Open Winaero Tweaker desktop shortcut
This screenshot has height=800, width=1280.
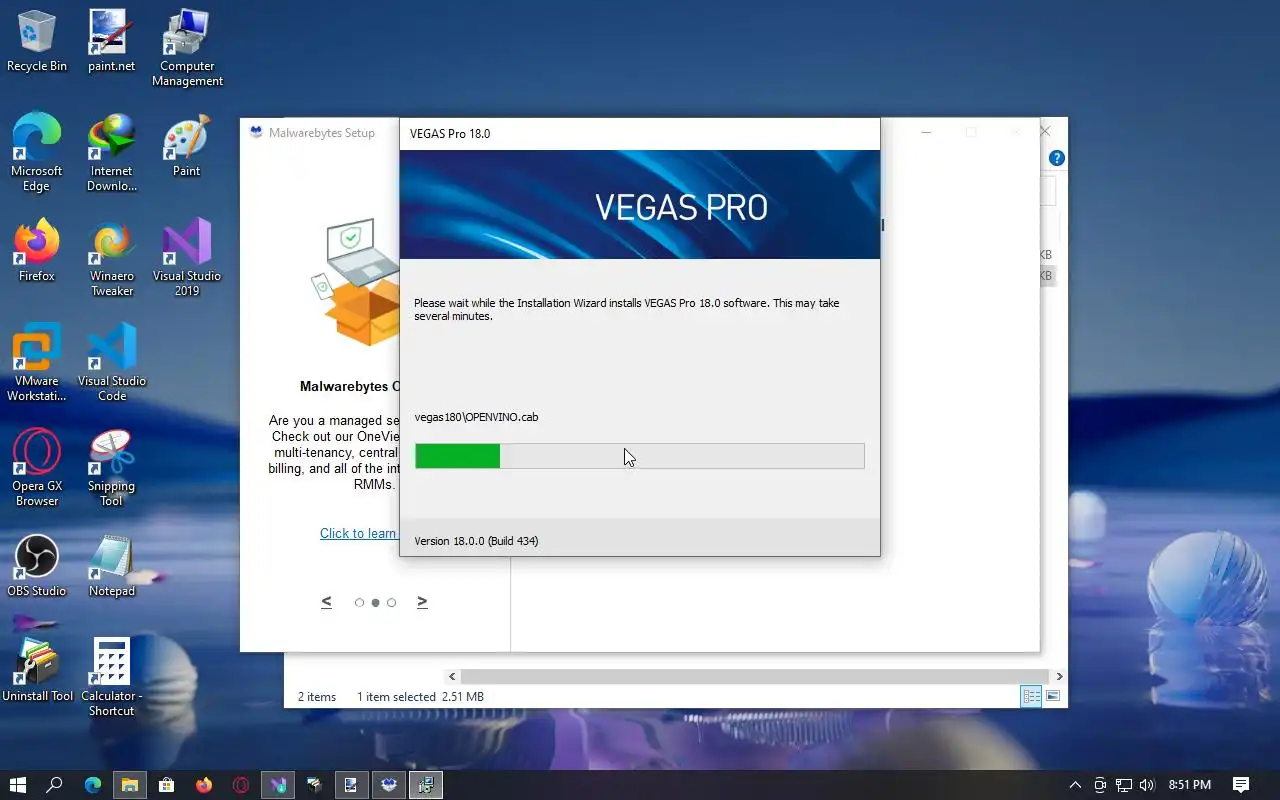(112, 258)
